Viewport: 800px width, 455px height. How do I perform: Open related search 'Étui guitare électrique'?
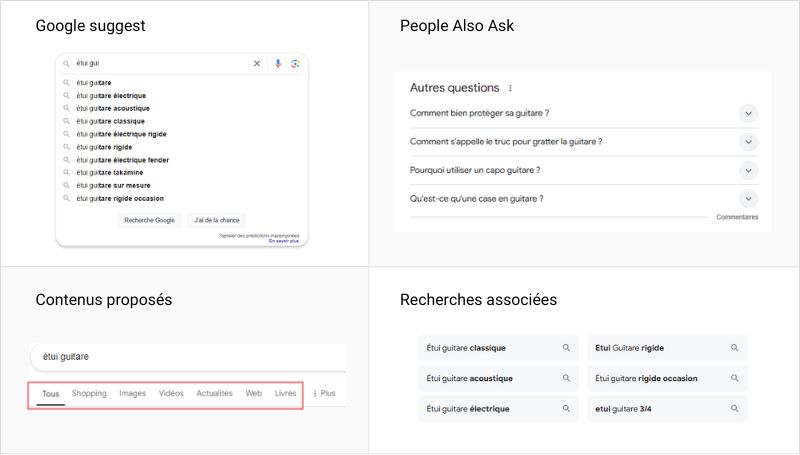pos(498,409)
